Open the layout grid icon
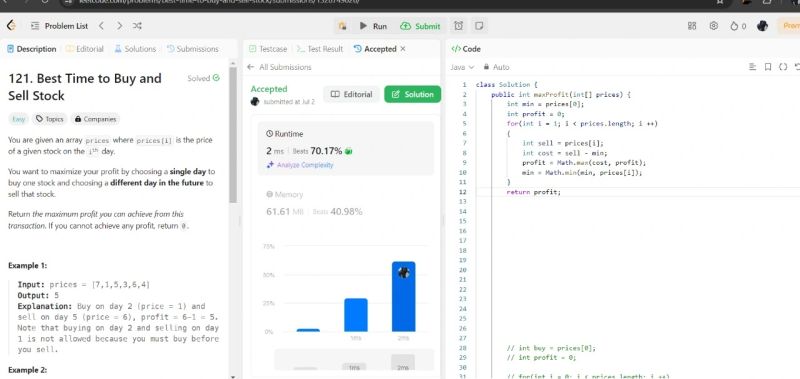The image size is (800, 379). (692, 26)
